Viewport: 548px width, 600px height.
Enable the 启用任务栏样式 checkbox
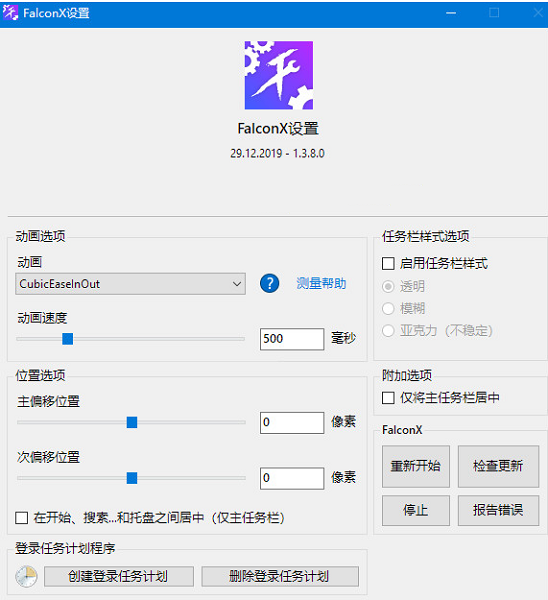point(388,264)
